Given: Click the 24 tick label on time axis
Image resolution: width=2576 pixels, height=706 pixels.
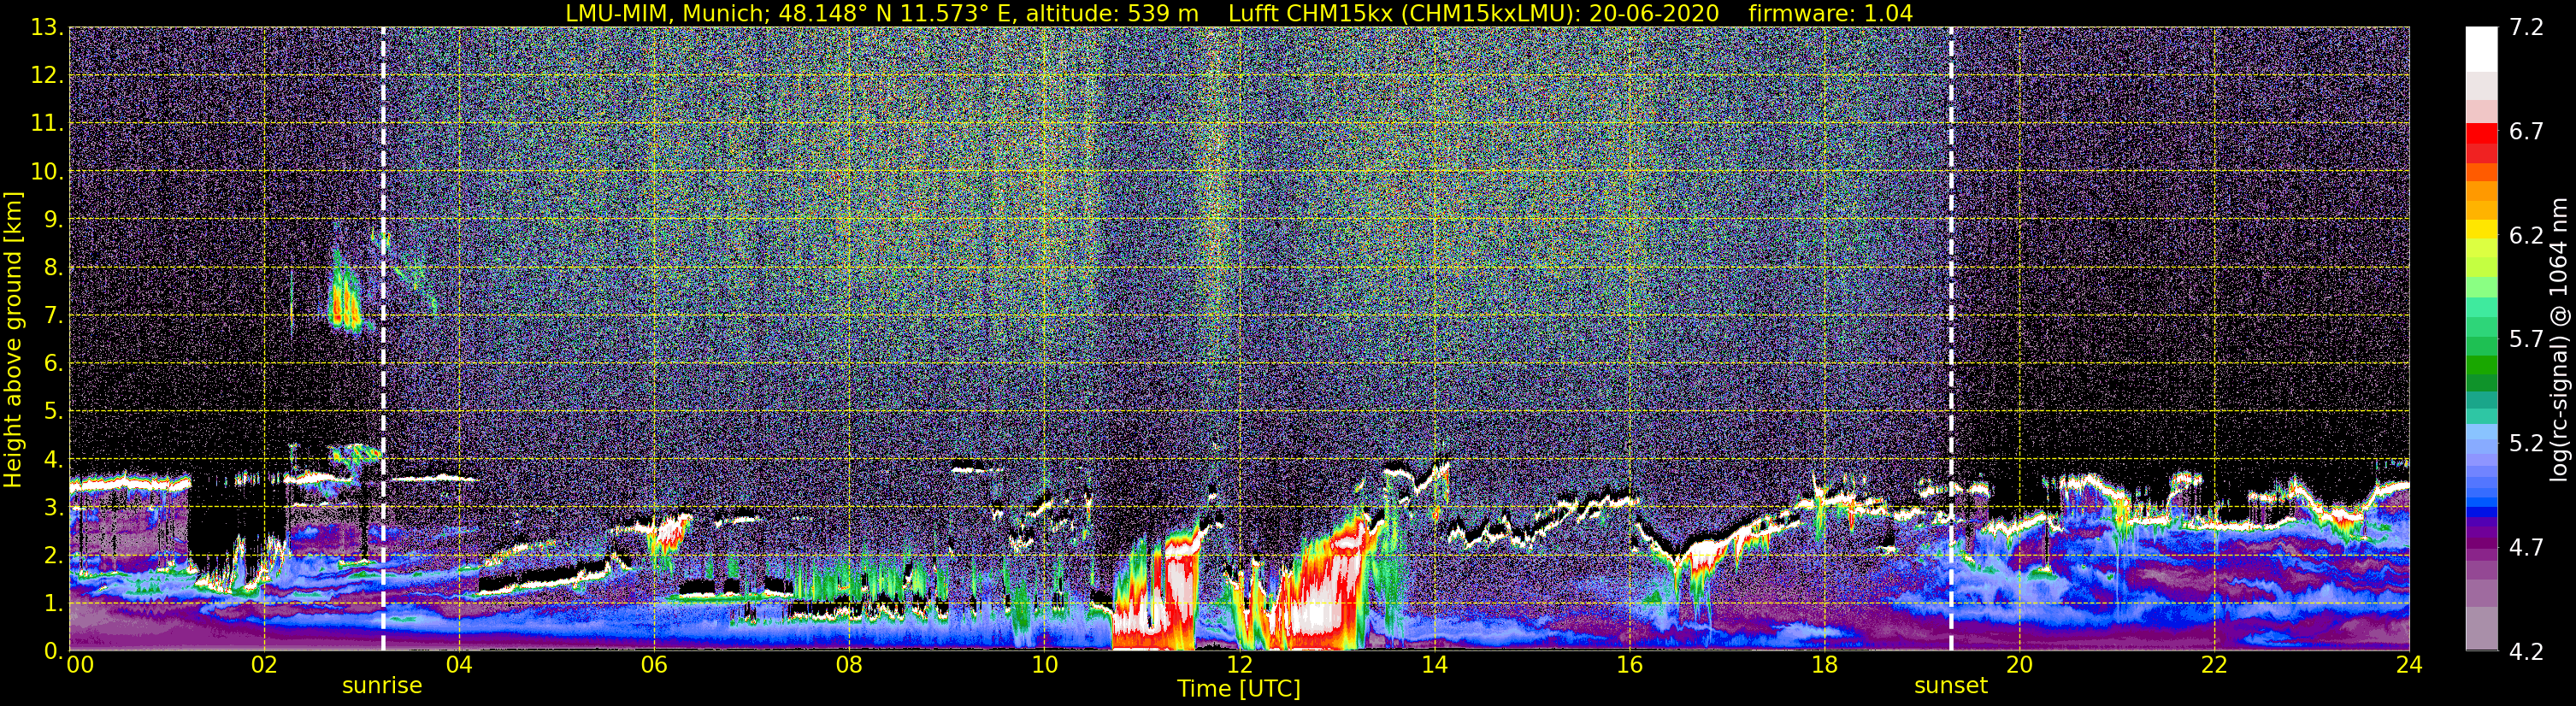Looking at the screenshot, I should [x=2409, y=665].
